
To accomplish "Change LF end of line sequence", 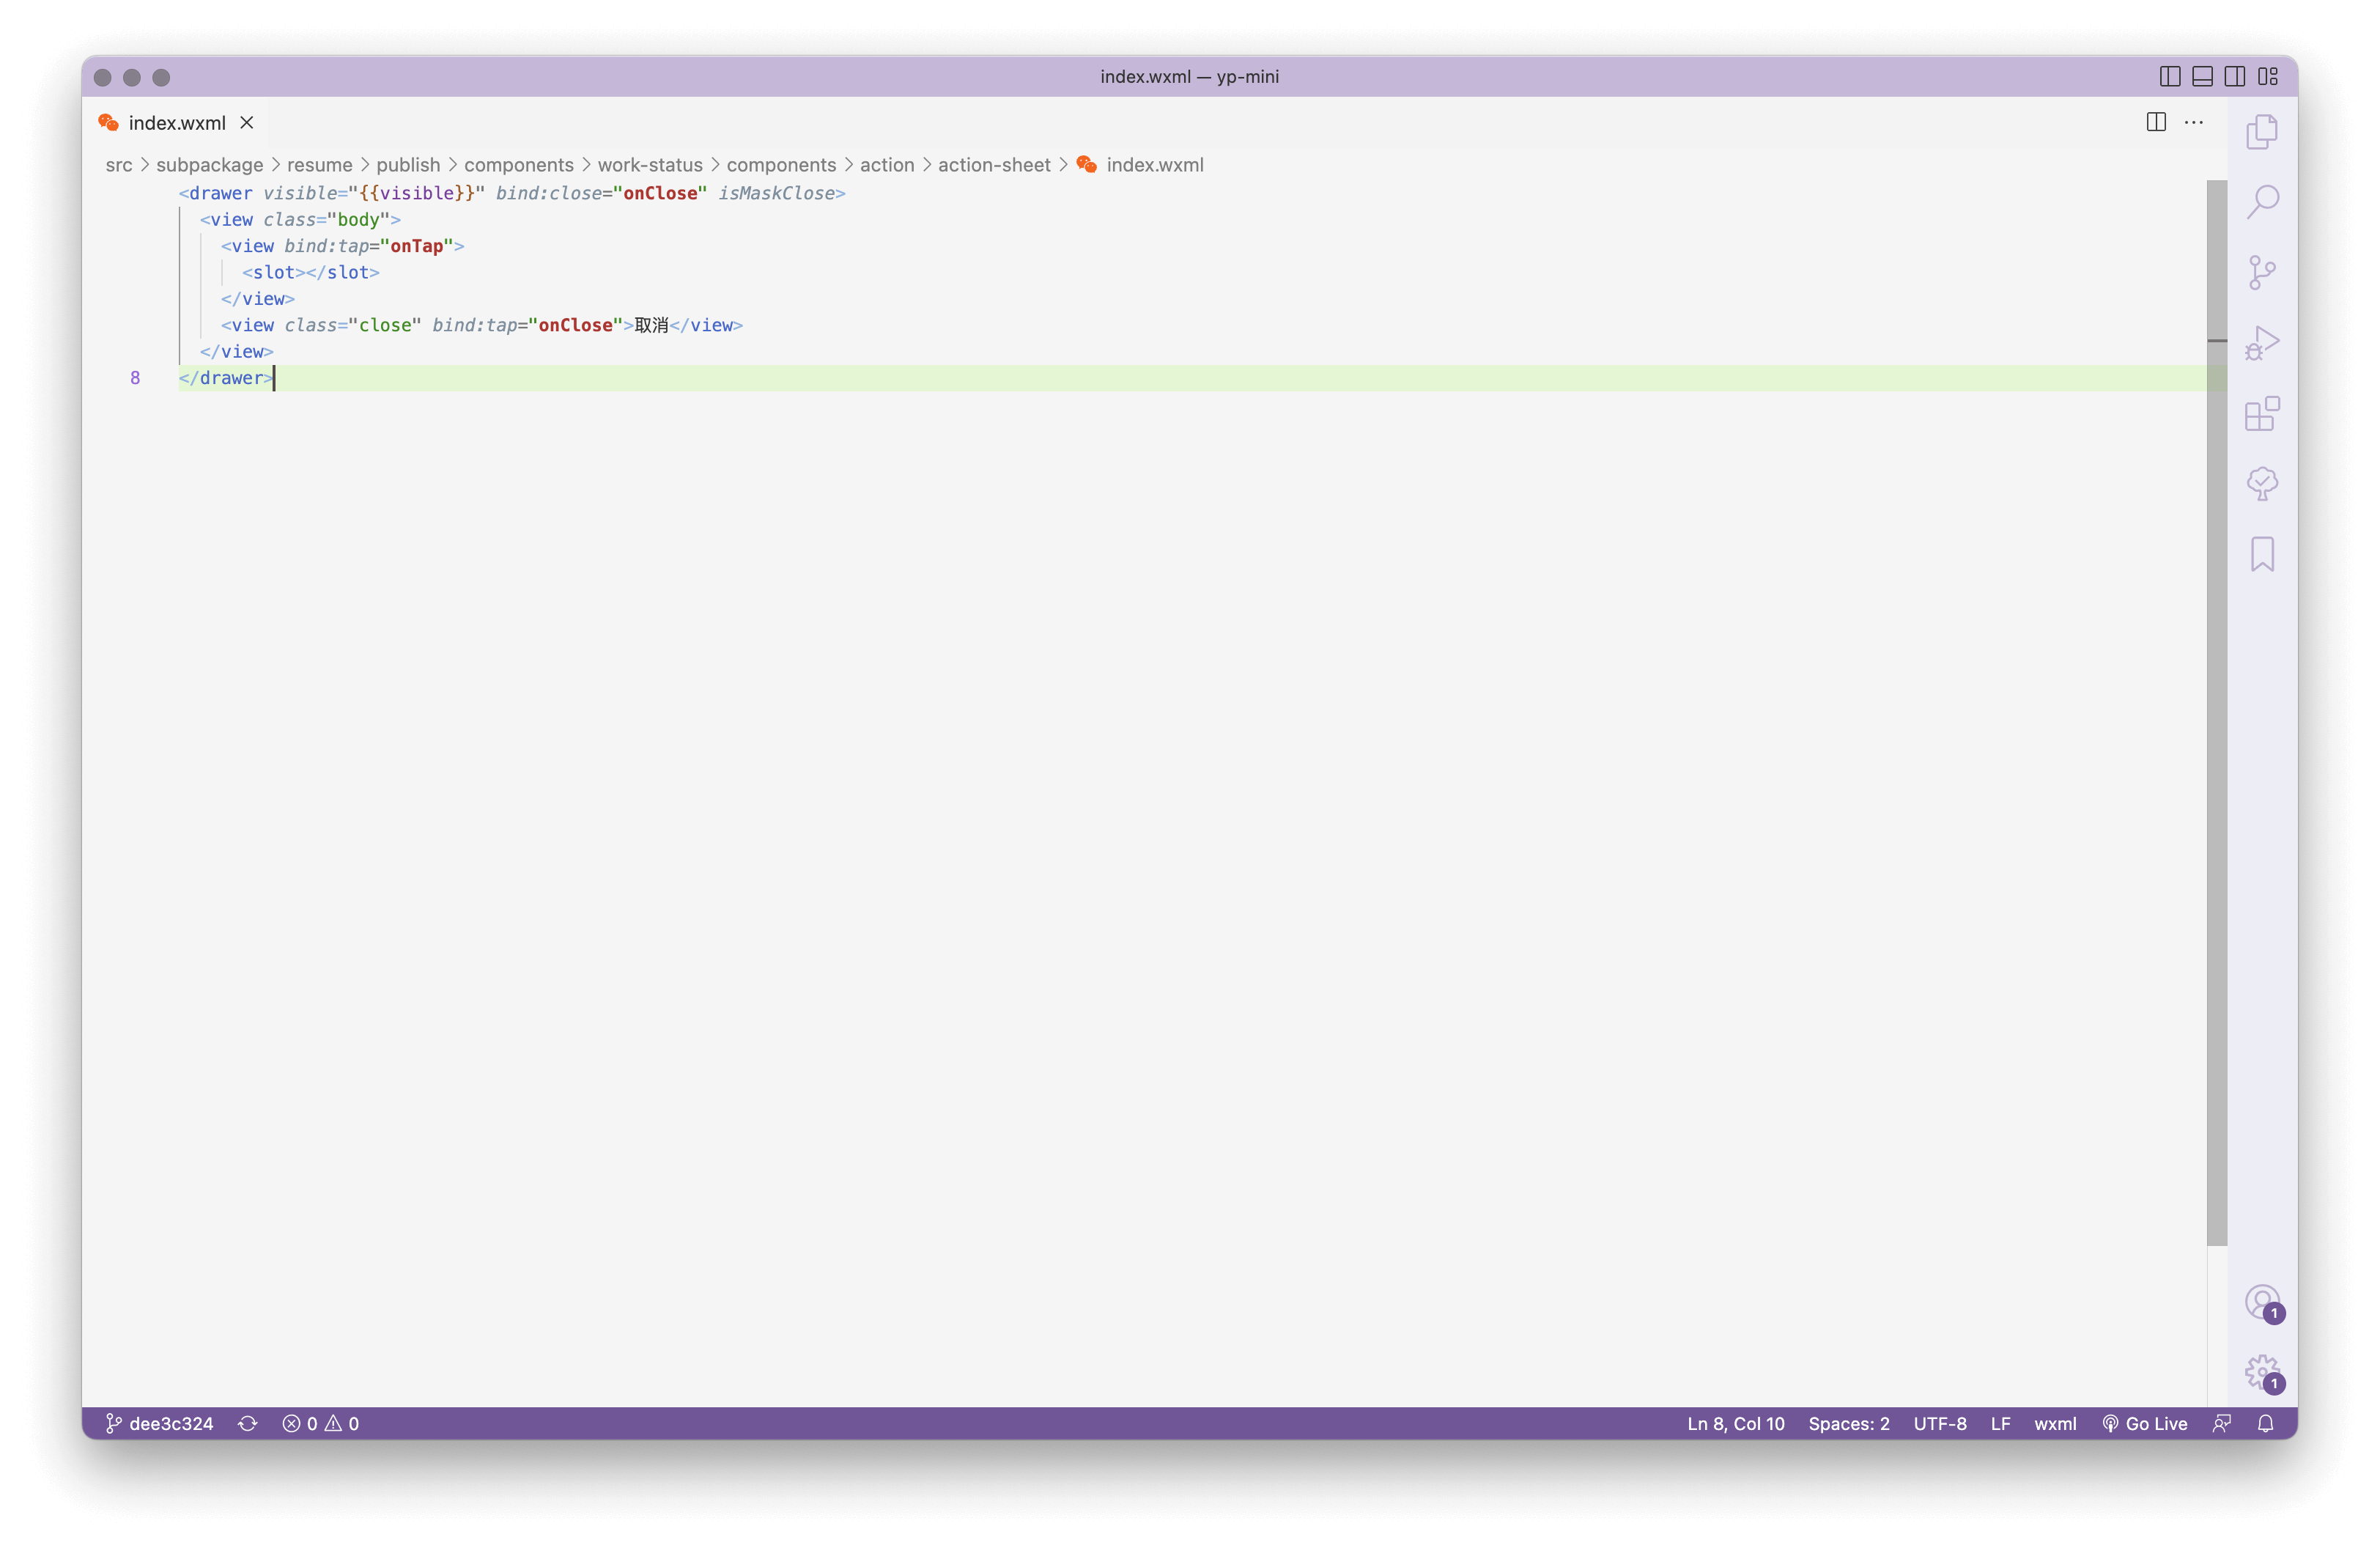I will pos(2000,1423).
